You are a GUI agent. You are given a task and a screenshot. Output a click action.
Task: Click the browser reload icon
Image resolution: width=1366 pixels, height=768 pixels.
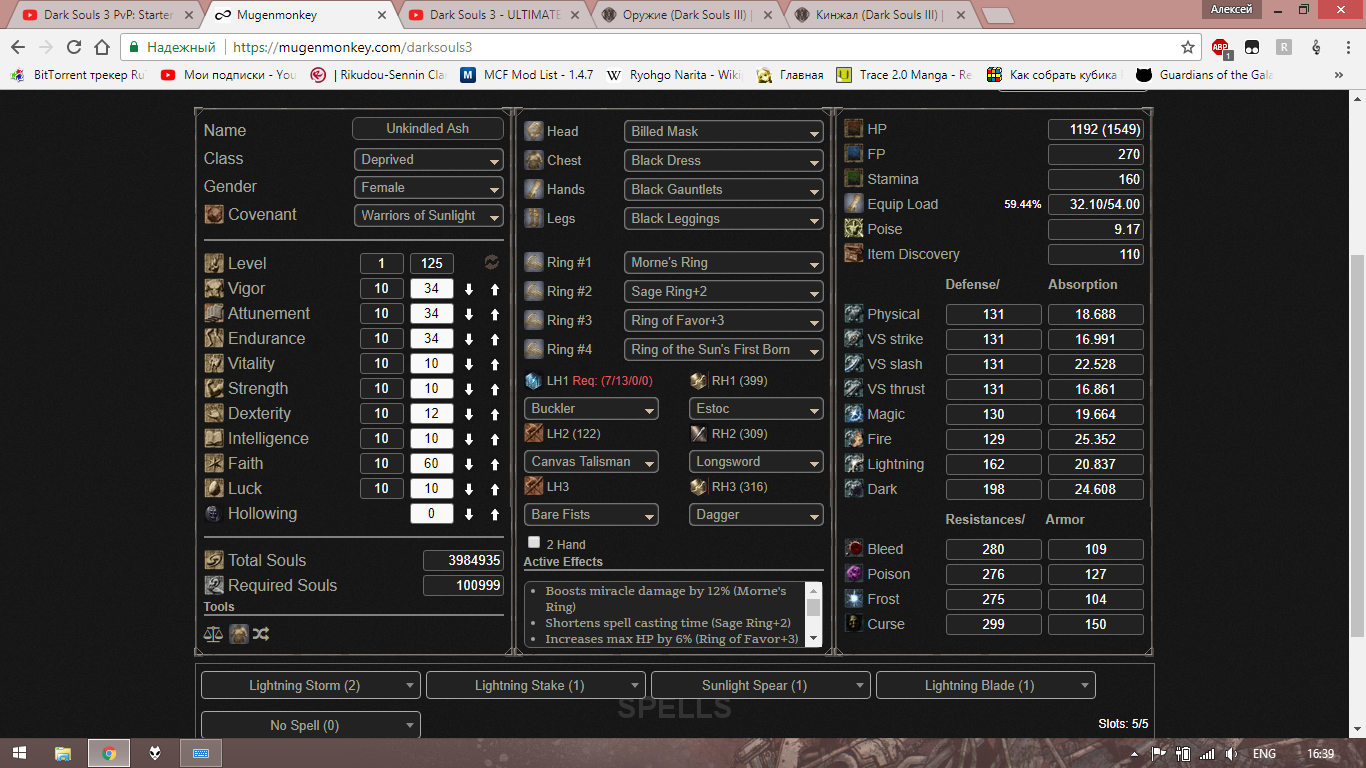tap(74, 47)
